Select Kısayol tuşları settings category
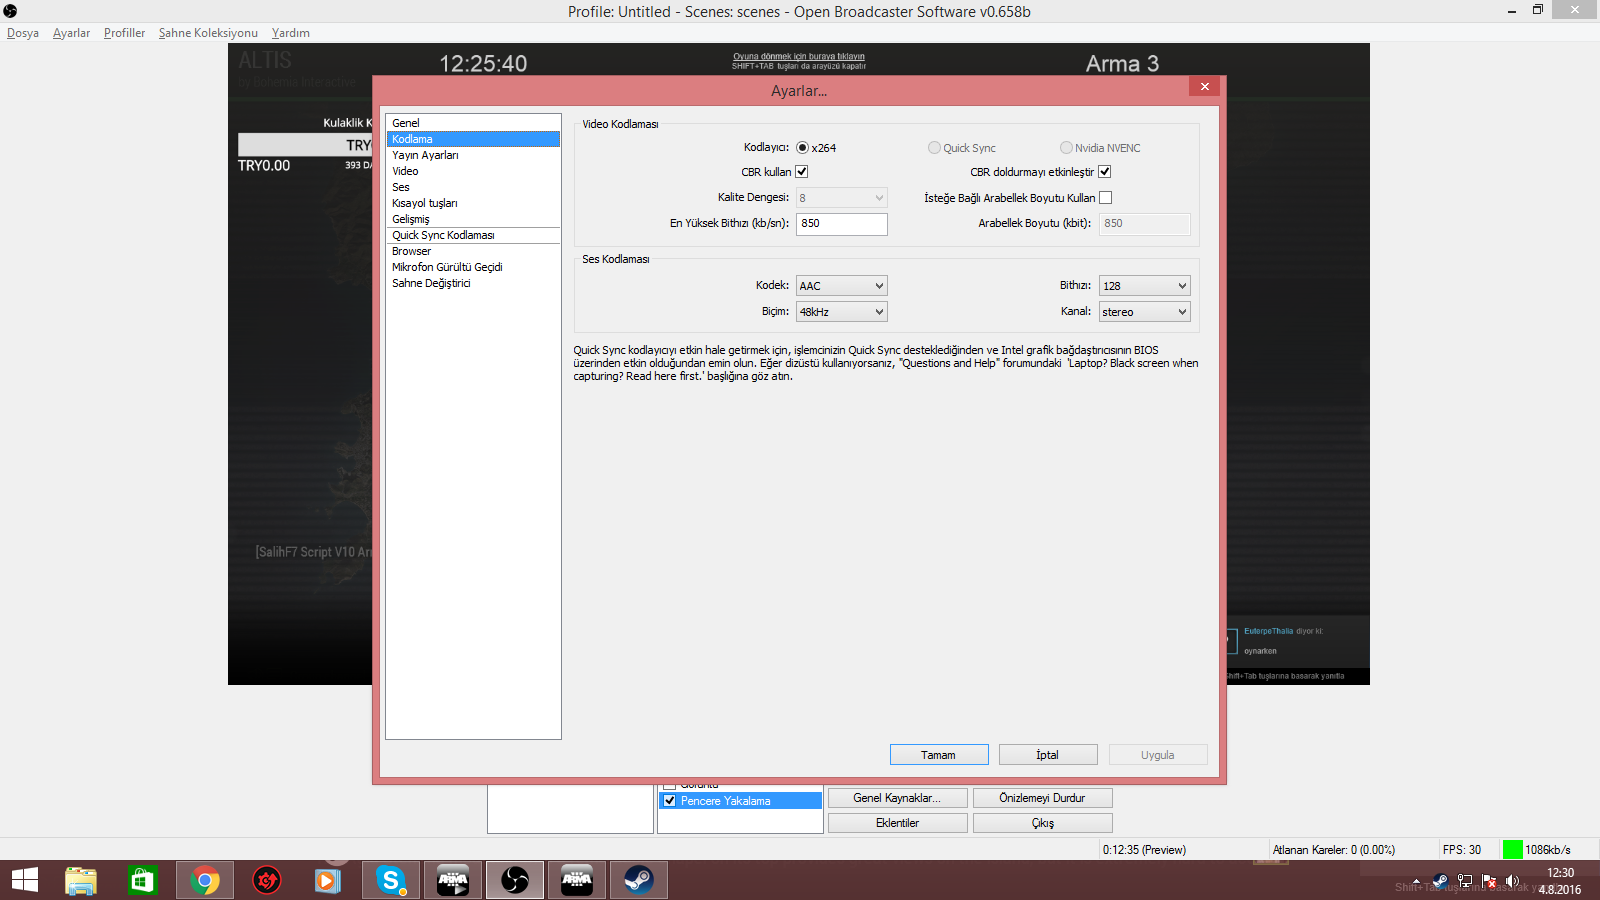Image resolution: width=1600 pixels, height=900 pixels. [473, 203]
